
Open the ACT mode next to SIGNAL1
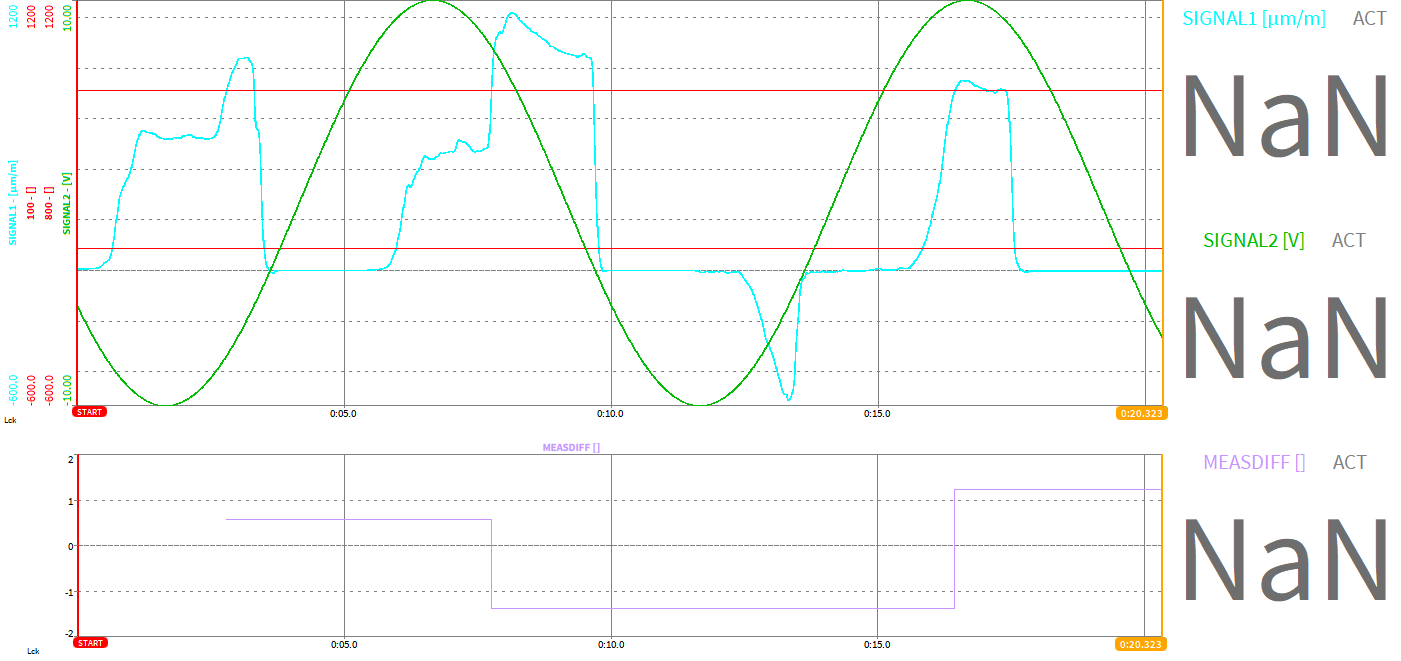click(x=1369, y=18)
